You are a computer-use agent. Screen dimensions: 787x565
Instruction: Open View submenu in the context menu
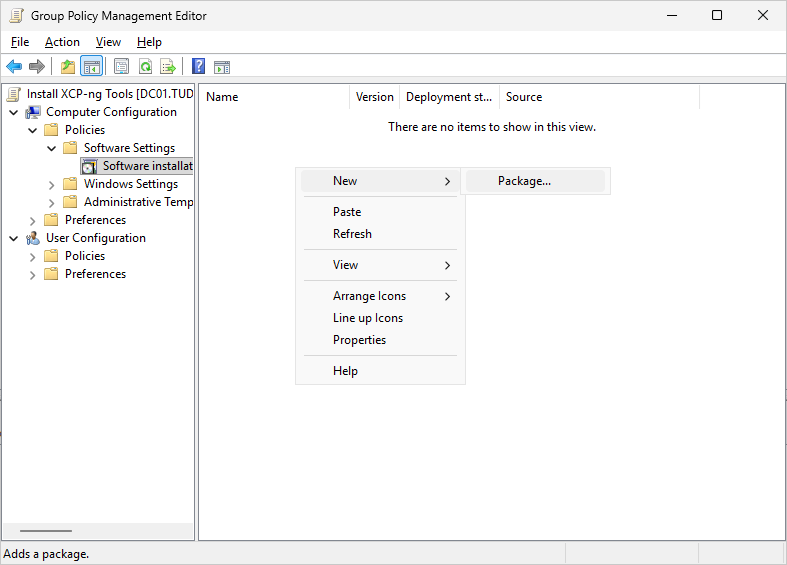380,265
